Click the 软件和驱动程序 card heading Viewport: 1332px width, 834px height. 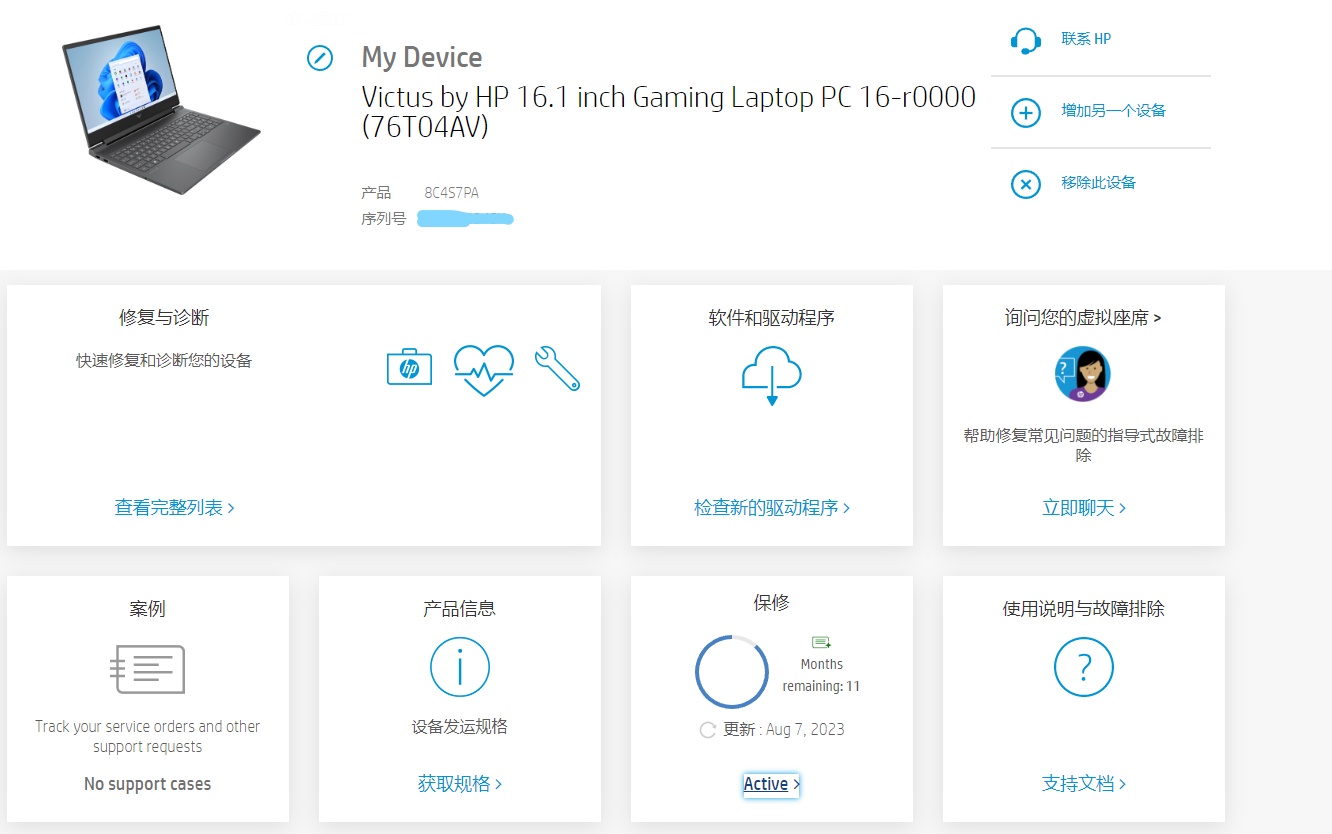[772, 318]
